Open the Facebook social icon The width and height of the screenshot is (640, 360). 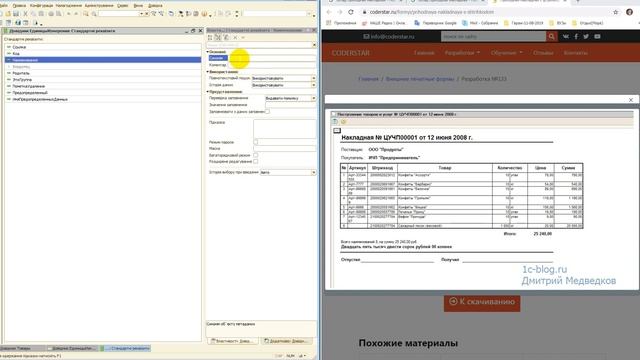576,36
